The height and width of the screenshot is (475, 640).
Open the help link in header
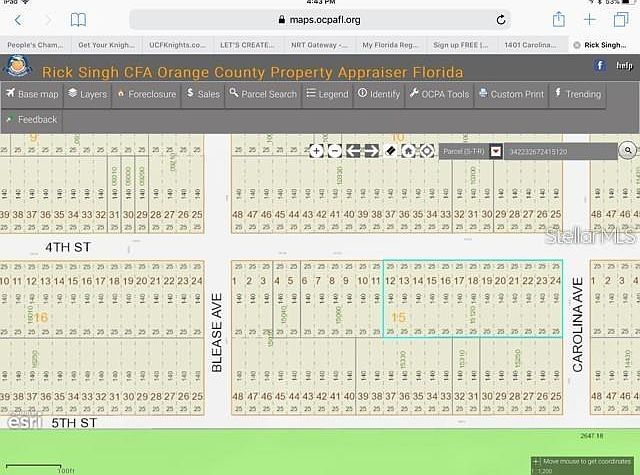tap(624, 65)
